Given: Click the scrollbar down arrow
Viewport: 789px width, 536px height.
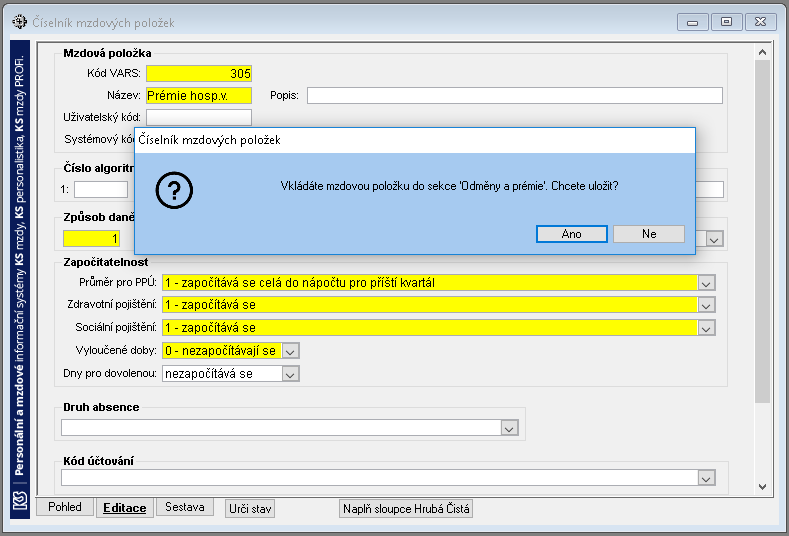Looking at the screenshot, I should point(762,487).
